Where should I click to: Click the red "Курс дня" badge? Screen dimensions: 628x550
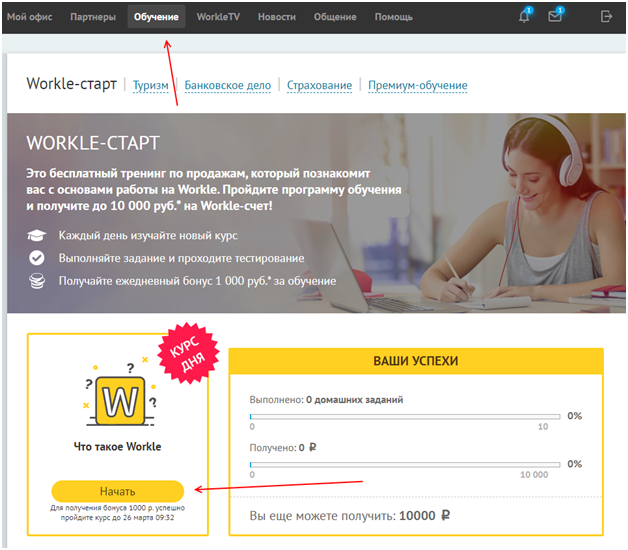point(188,353)
